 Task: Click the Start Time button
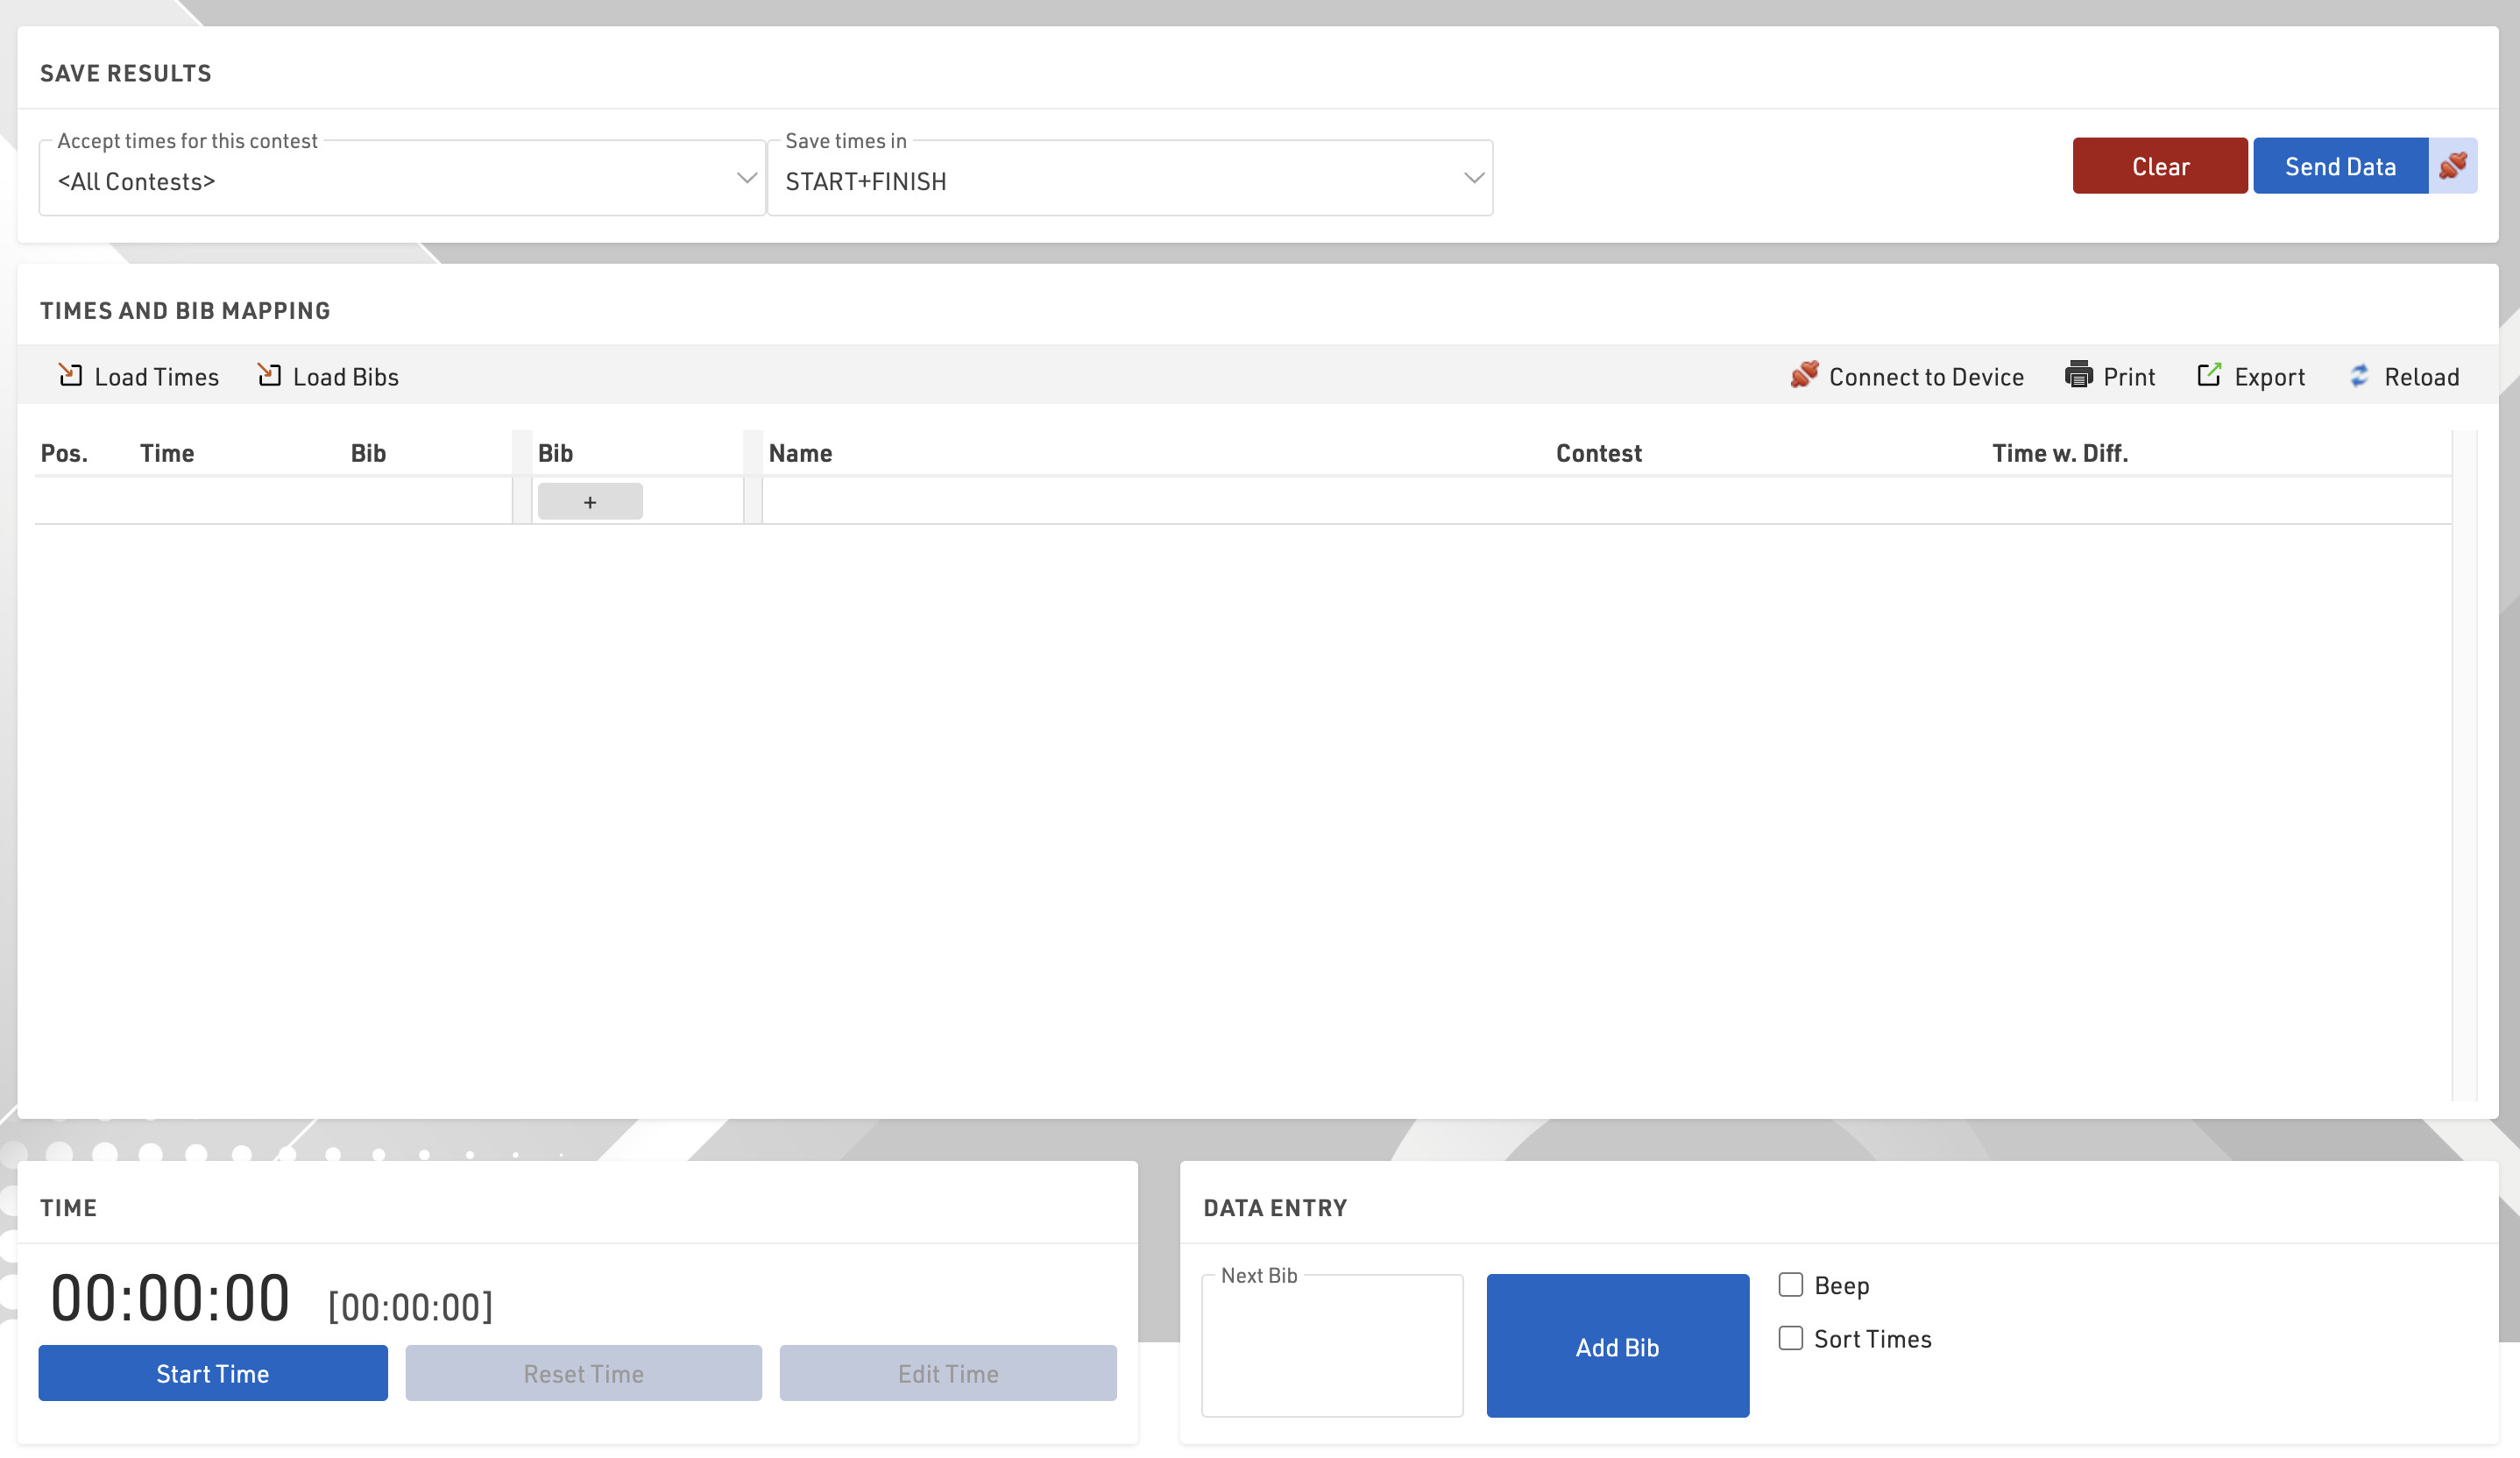212,1373
